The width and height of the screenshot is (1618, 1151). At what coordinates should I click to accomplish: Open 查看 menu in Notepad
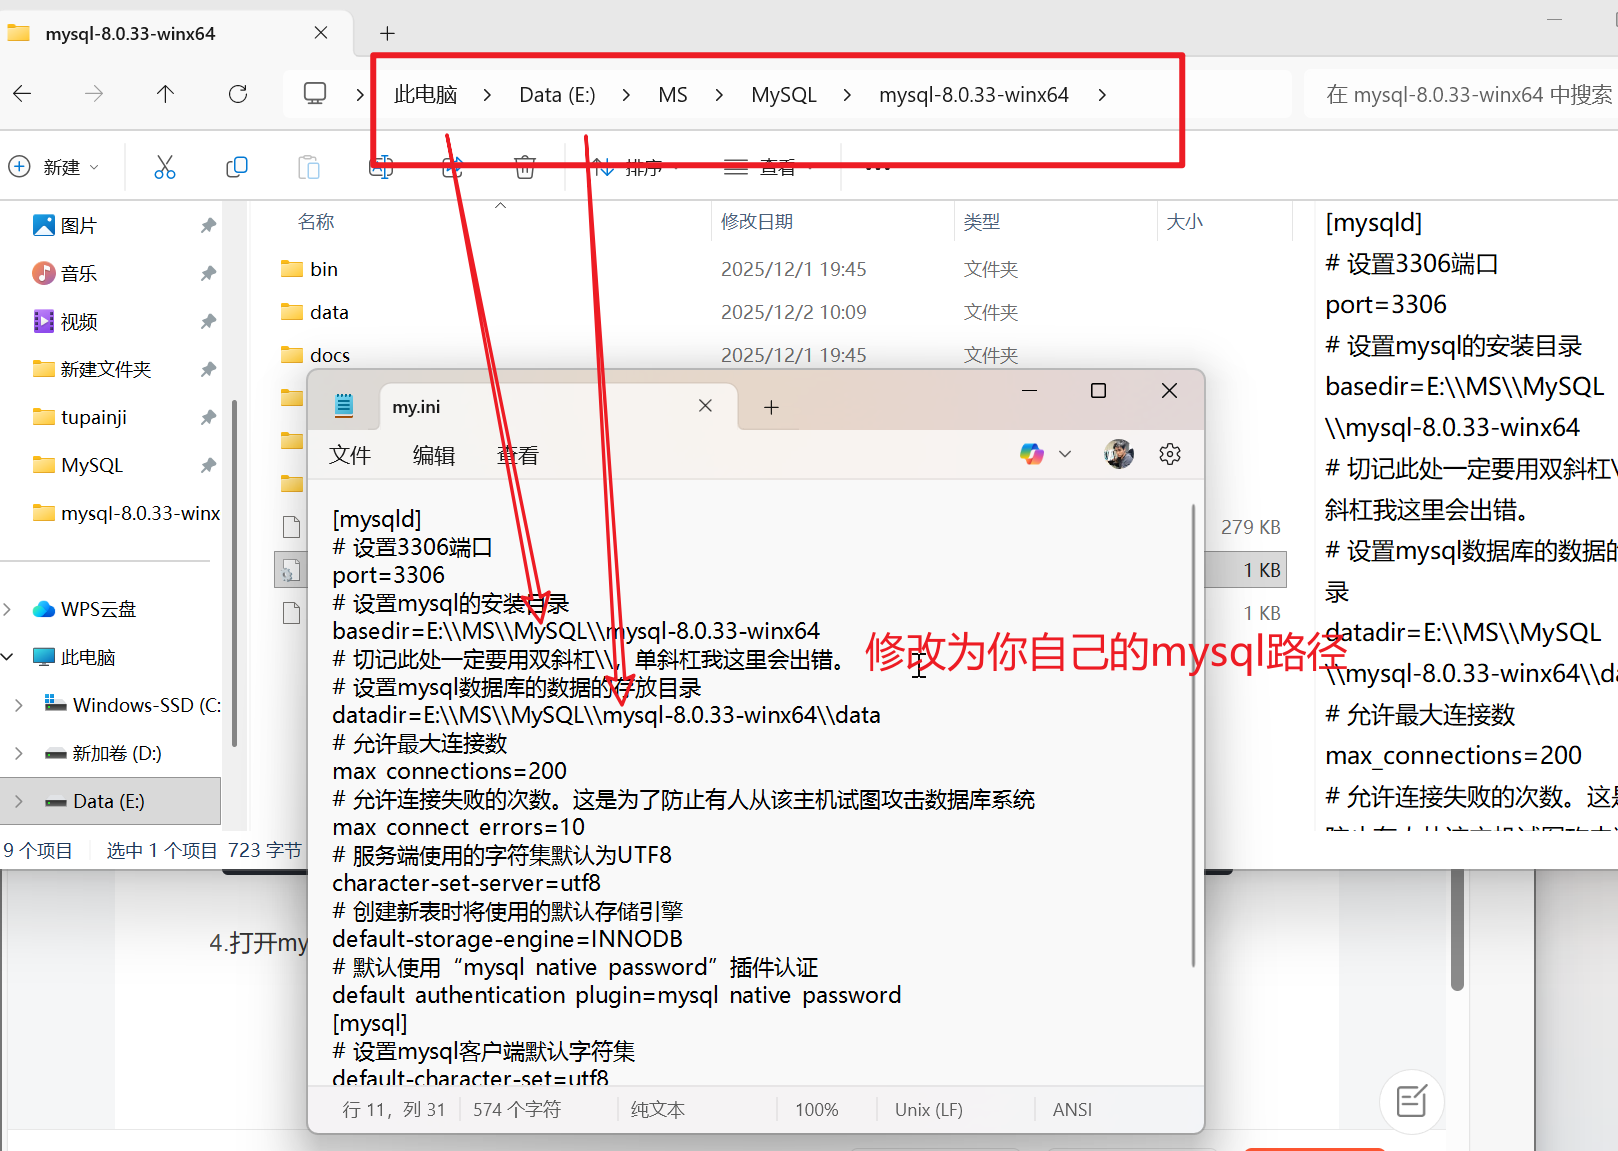(518, 456)
